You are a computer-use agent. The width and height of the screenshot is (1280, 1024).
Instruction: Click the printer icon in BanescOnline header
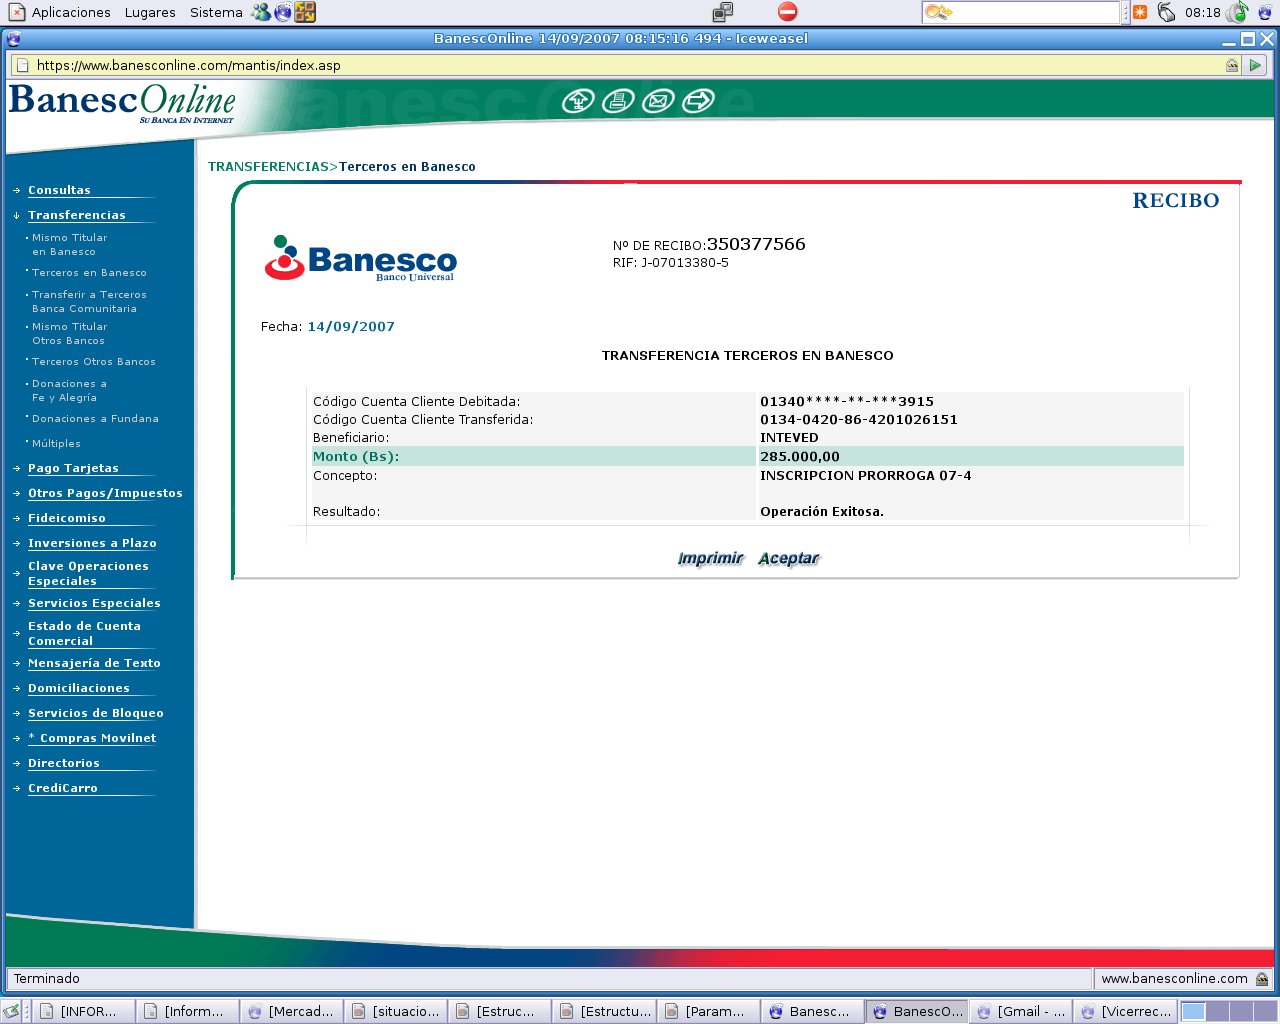click(618, 101)
